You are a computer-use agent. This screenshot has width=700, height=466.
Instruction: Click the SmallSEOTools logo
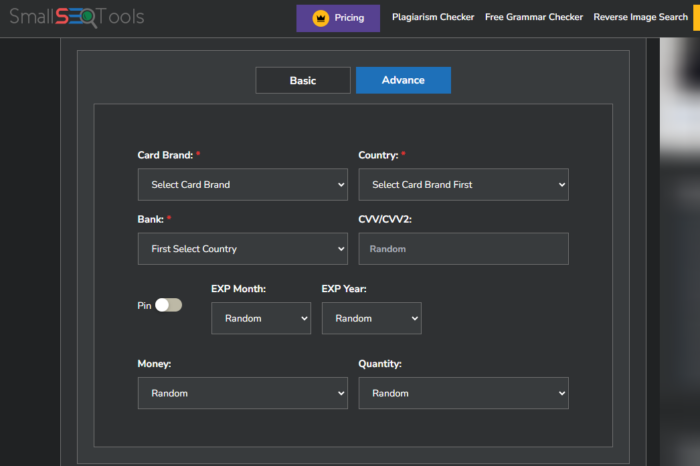point(77,17)
